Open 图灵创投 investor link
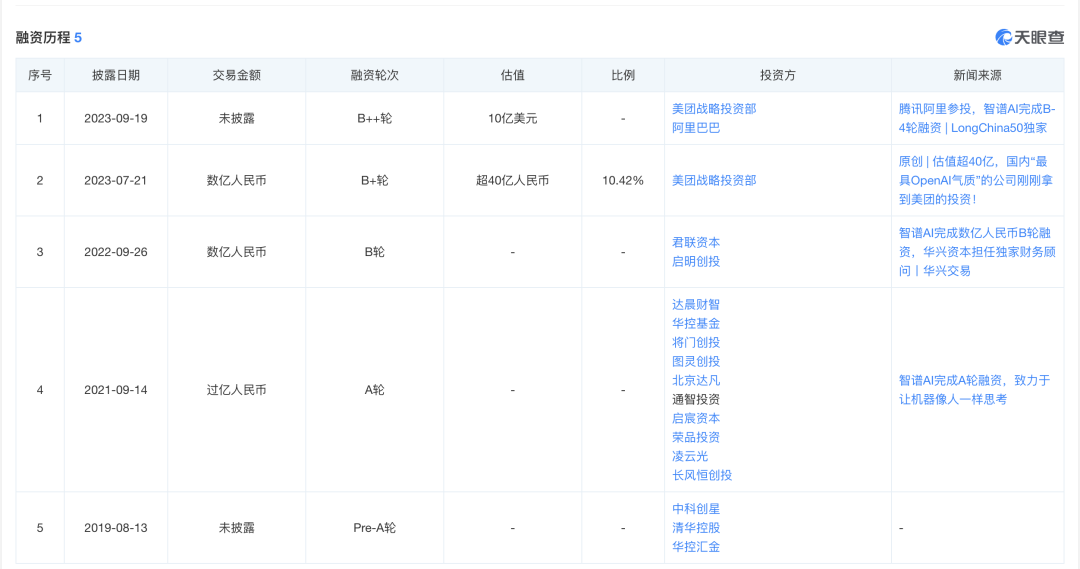 point(696,361)
